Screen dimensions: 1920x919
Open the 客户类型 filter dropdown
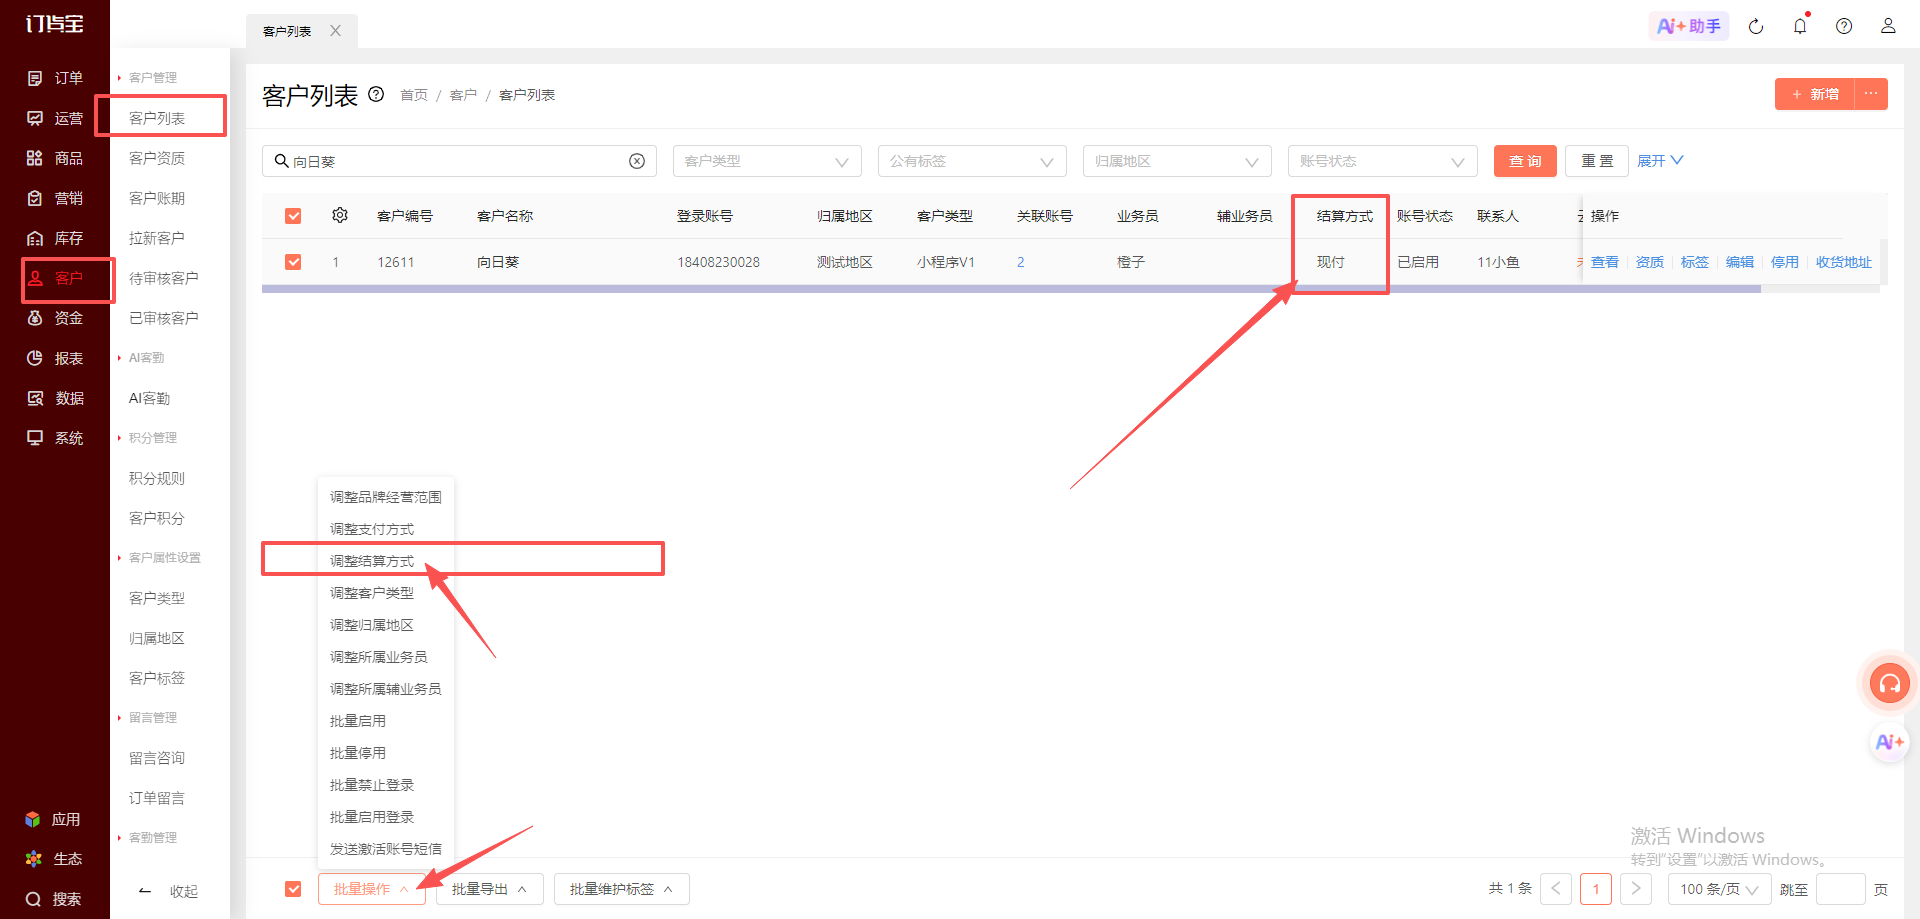(x=767, y=161)
